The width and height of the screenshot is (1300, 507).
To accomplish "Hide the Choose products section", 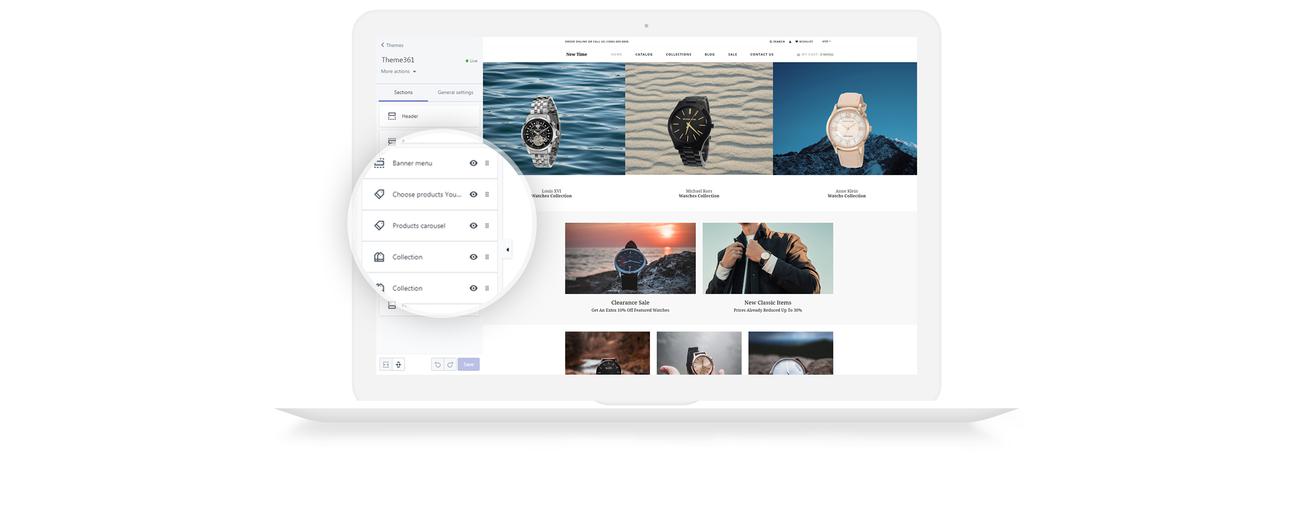I will [473, 194].
